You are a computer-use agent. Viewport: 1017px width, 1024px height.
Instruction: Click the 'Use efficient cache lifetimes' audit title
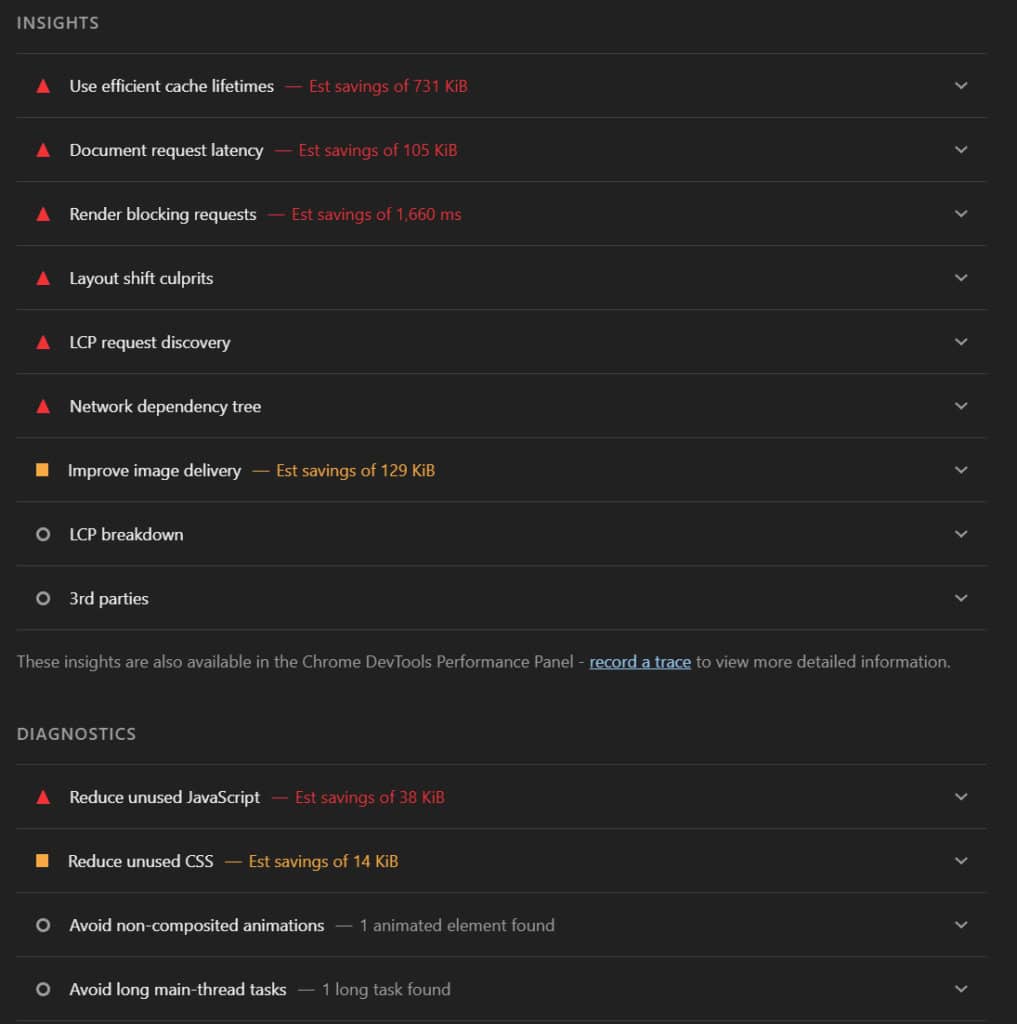pyautogui.click(x=171, y=86)
